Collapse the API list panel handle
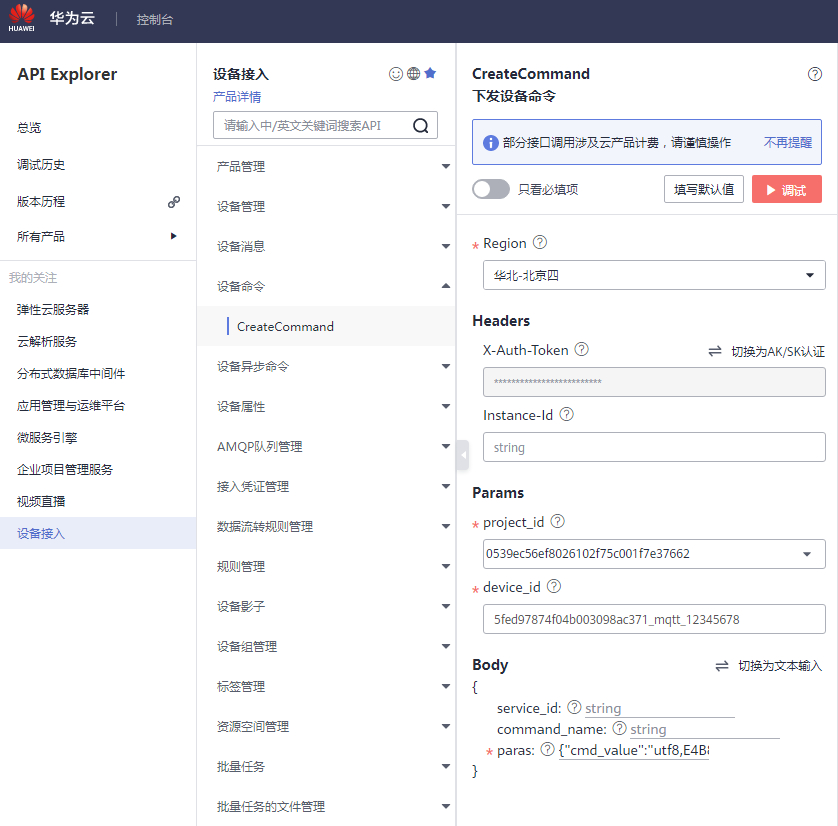 [x=463, y=455]
